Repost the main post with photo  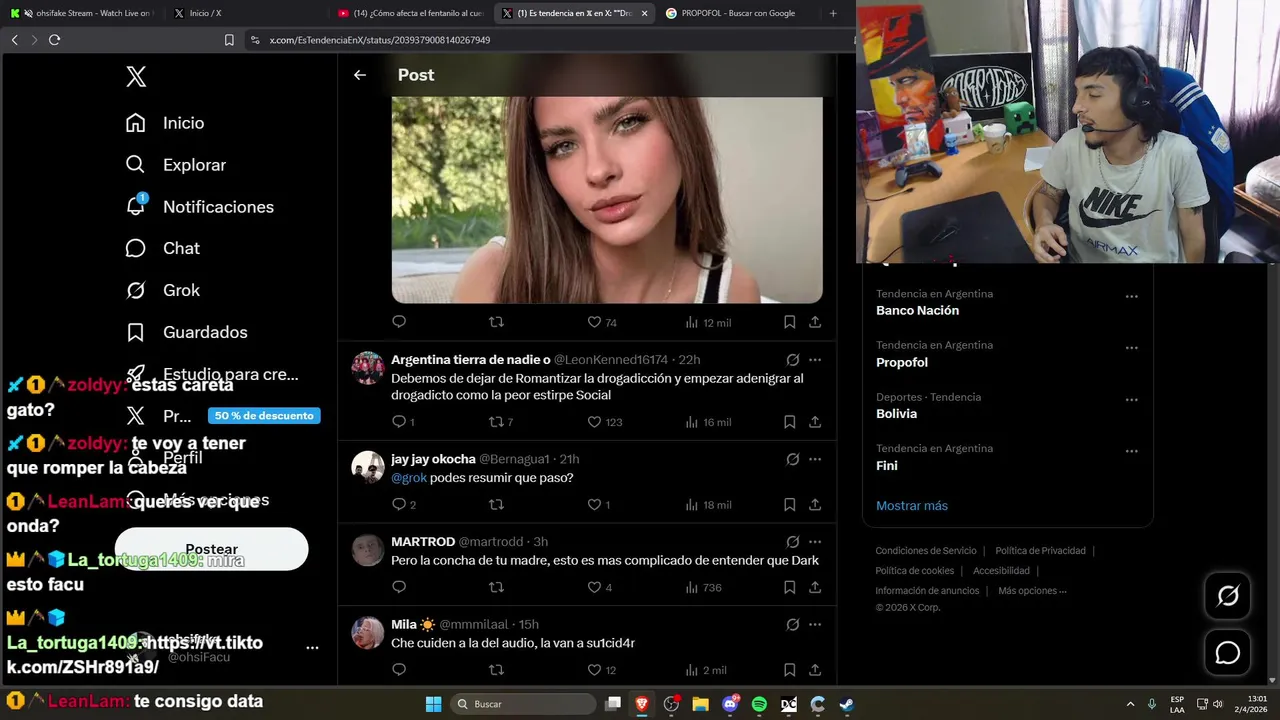coord(496,322)
